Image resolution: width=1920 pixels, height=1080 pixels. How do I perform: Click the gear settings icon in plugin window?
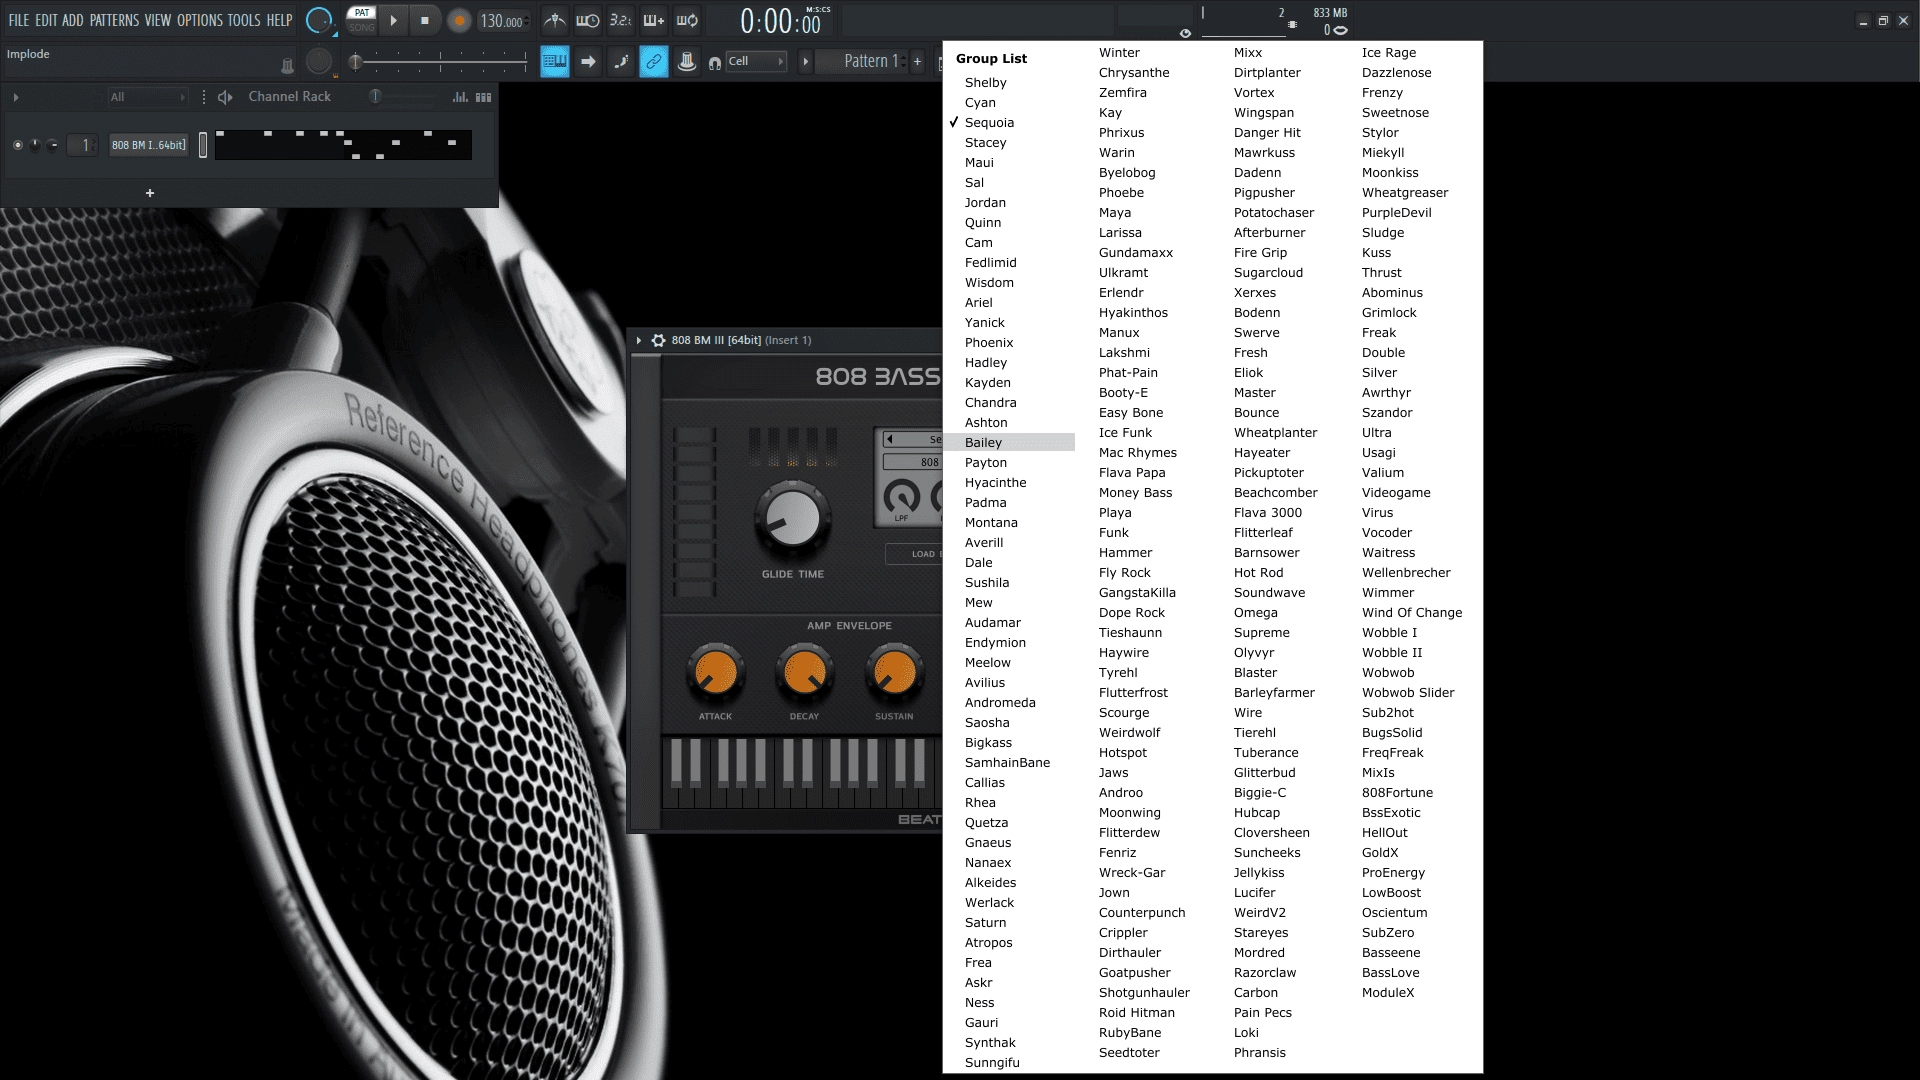658,340
